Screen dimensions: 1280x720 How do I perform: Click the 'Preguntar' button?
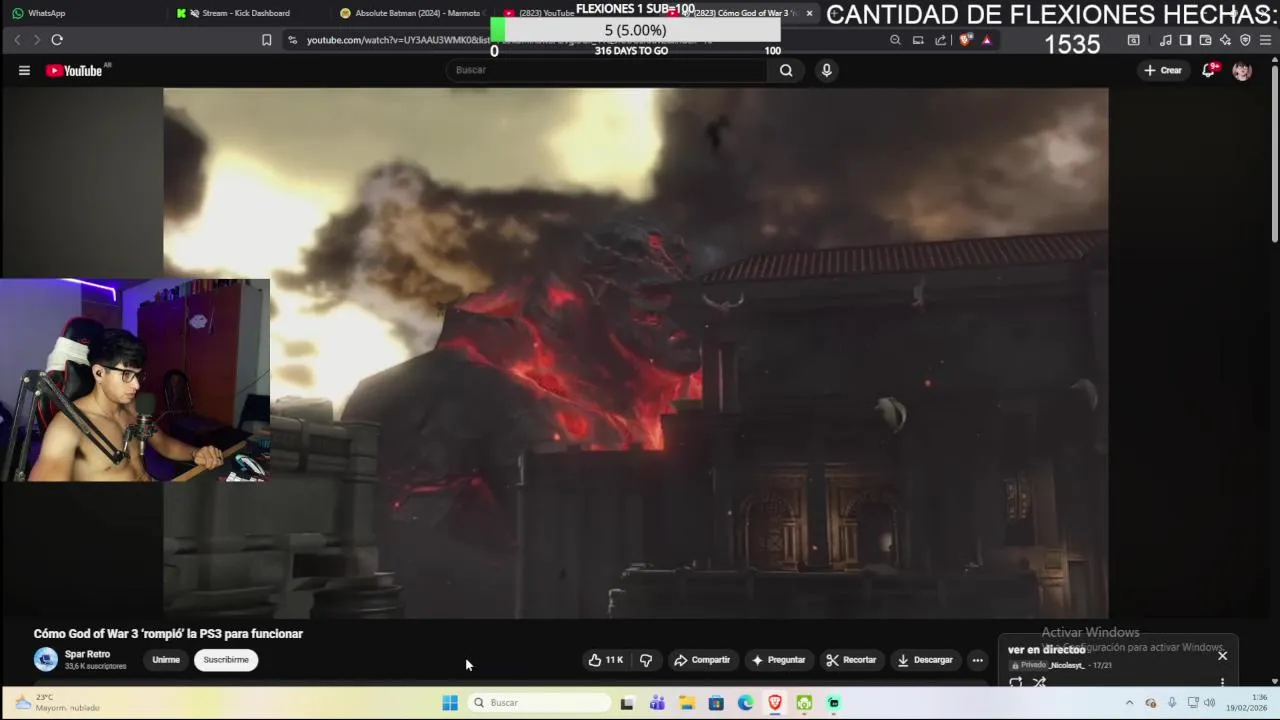coord(778,660)
